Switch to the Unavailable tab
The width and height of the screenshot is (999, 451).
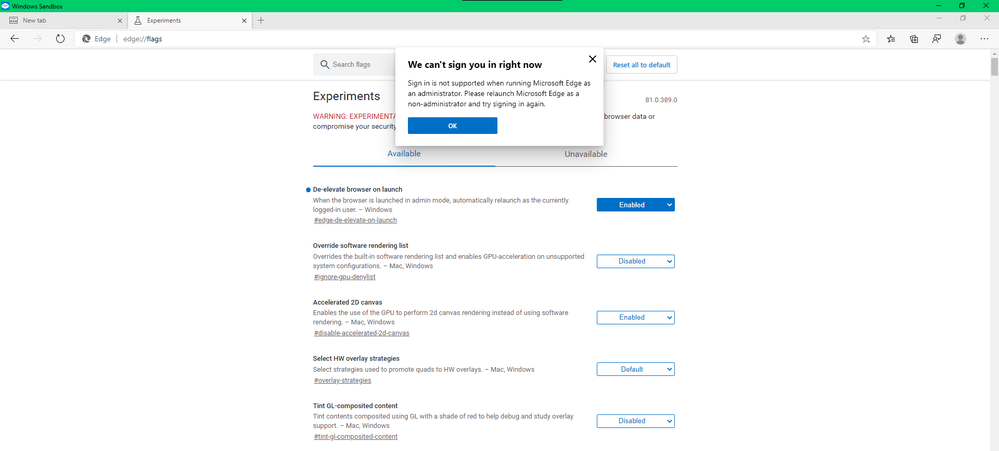point(586,154)
